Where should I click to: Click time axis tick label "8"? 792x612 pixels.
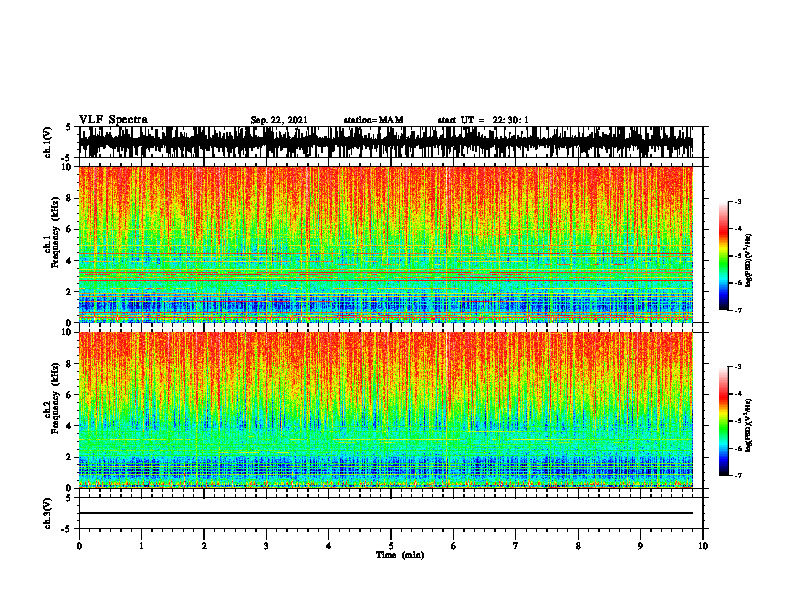(x=578, y=546)
